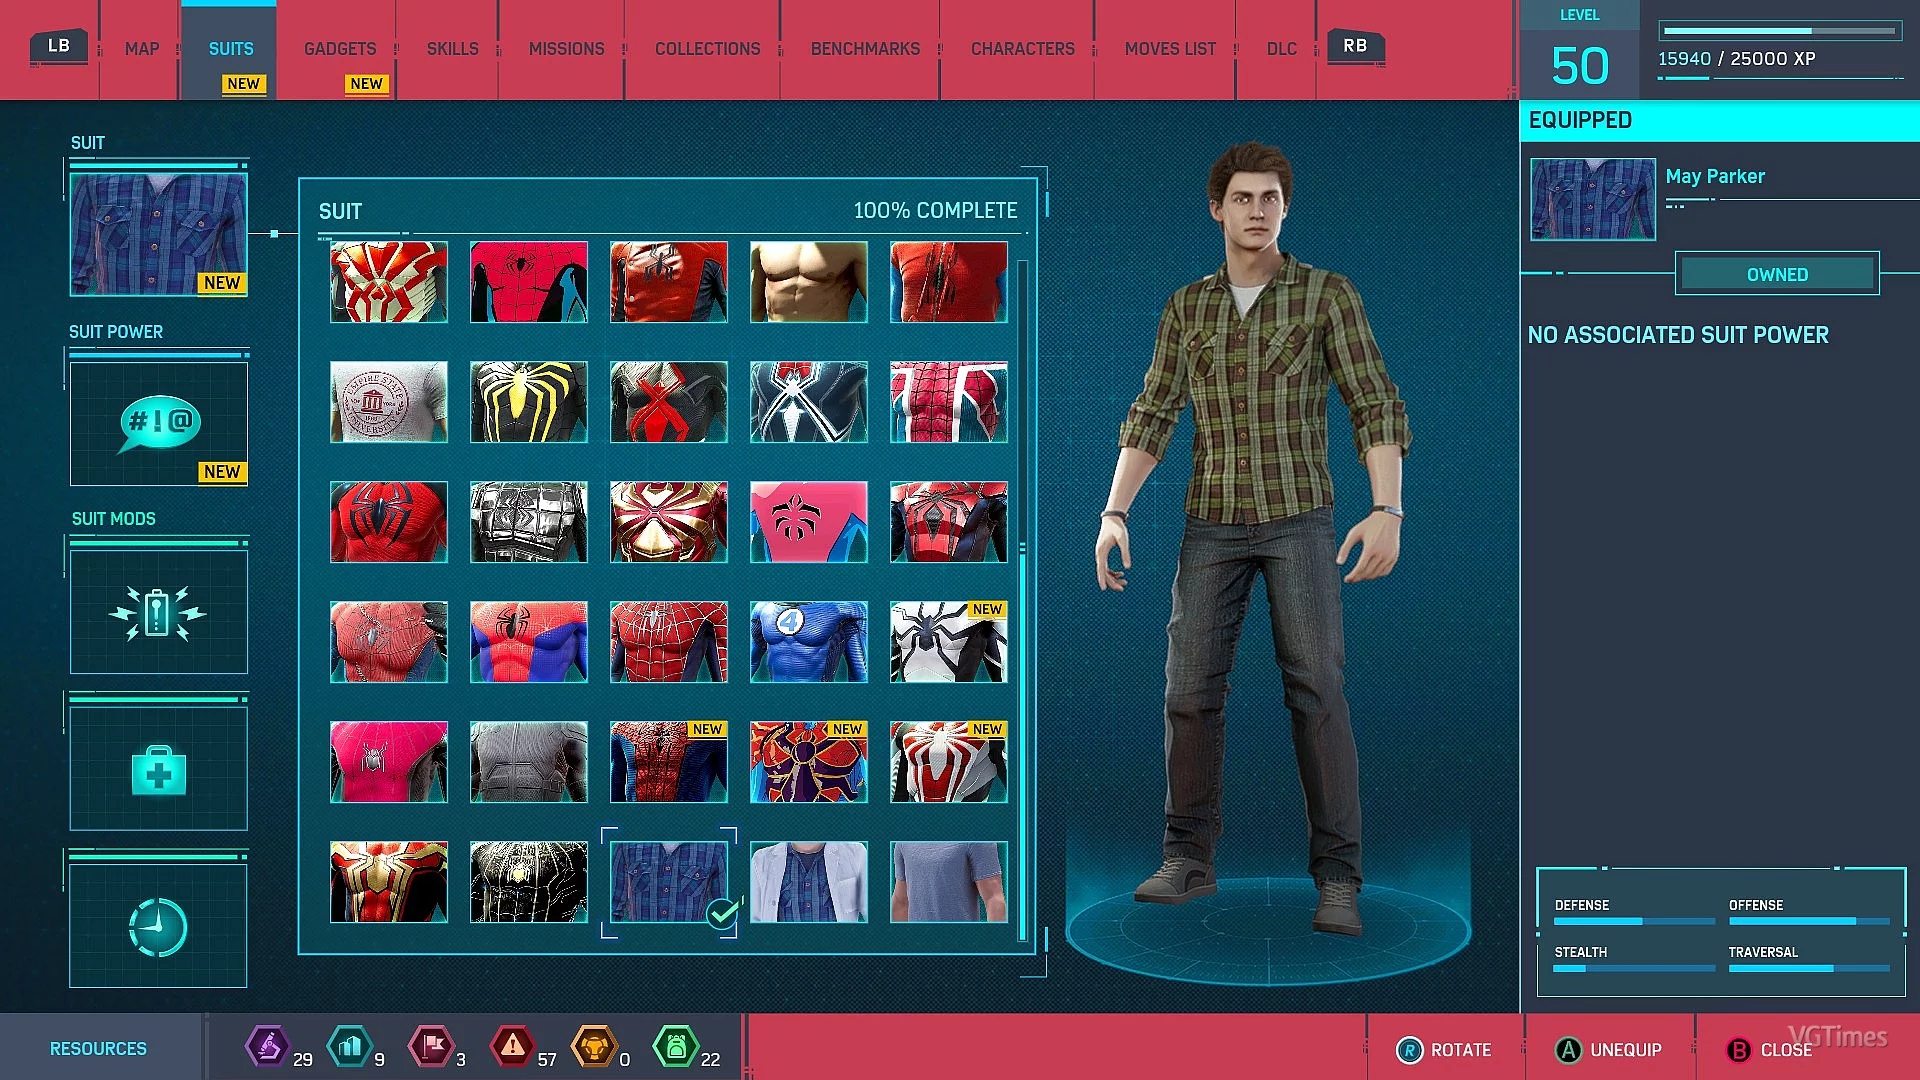Image resolution: width=1920 pixels, height=1080 pixels.
Task: Choose the red and gold Iron Spider suit
Action: (x=669, y=522)
